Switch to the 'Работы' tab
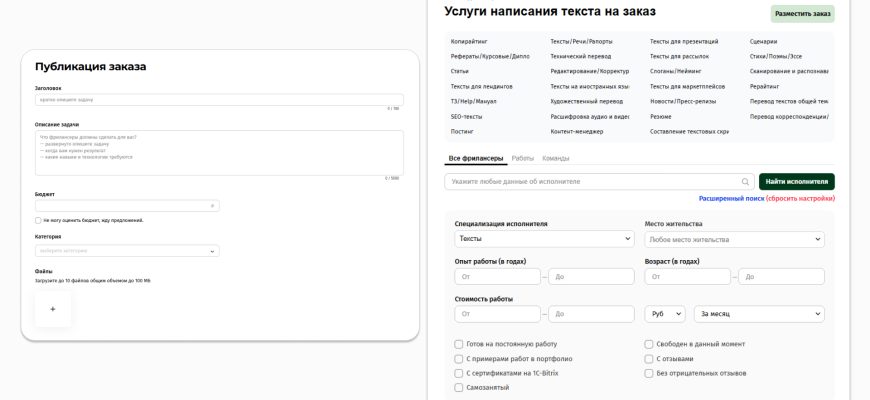Viewport: 870px width, 400px height. pos(522,158)
